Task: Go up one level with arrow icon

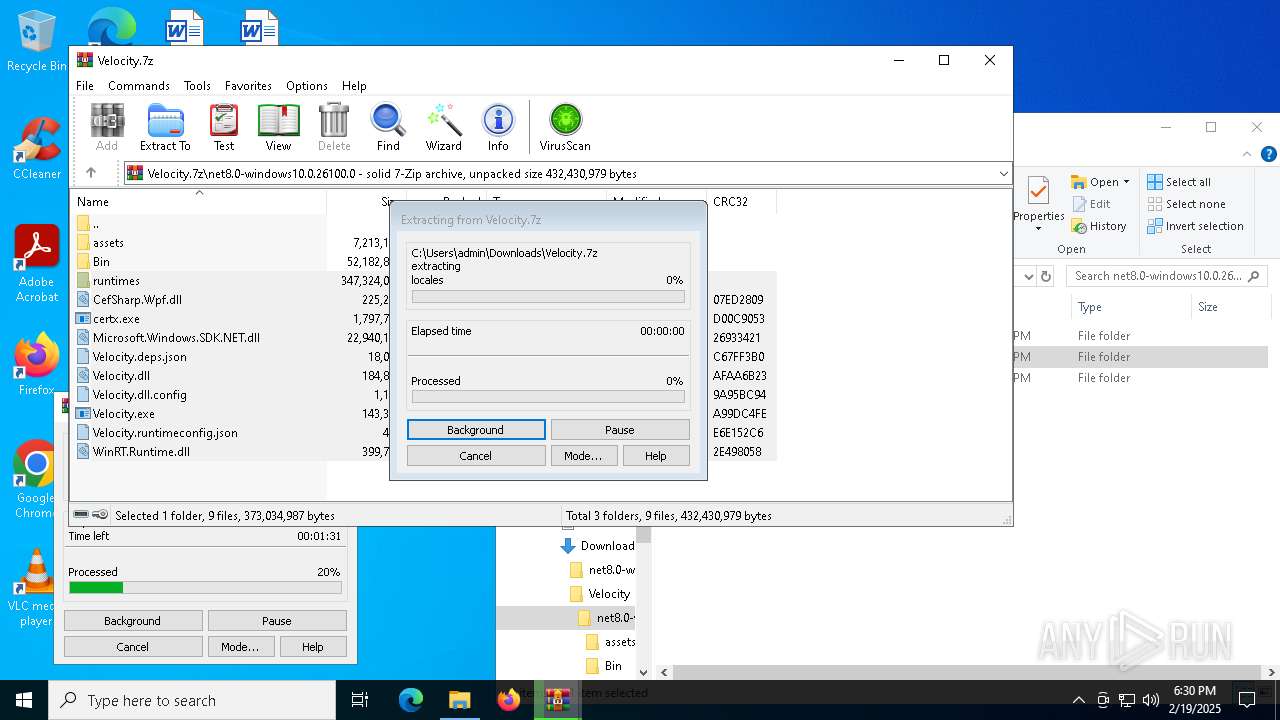Action: pyautogui.click(x=91, y=173)
